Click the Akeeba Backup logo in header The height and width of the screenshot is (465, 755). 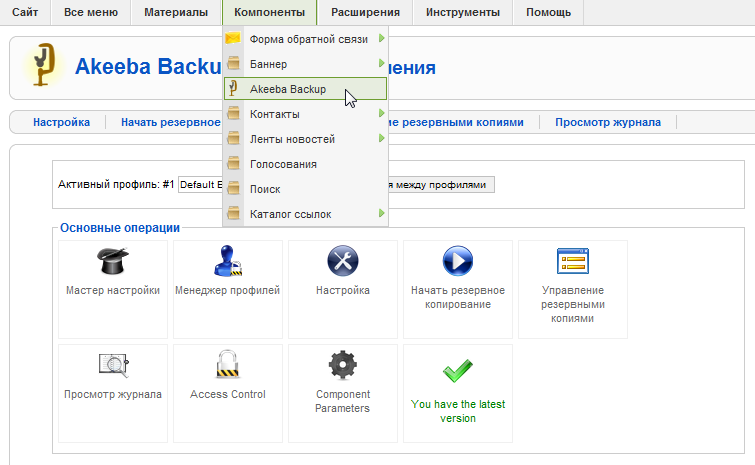tap(43, 65)
